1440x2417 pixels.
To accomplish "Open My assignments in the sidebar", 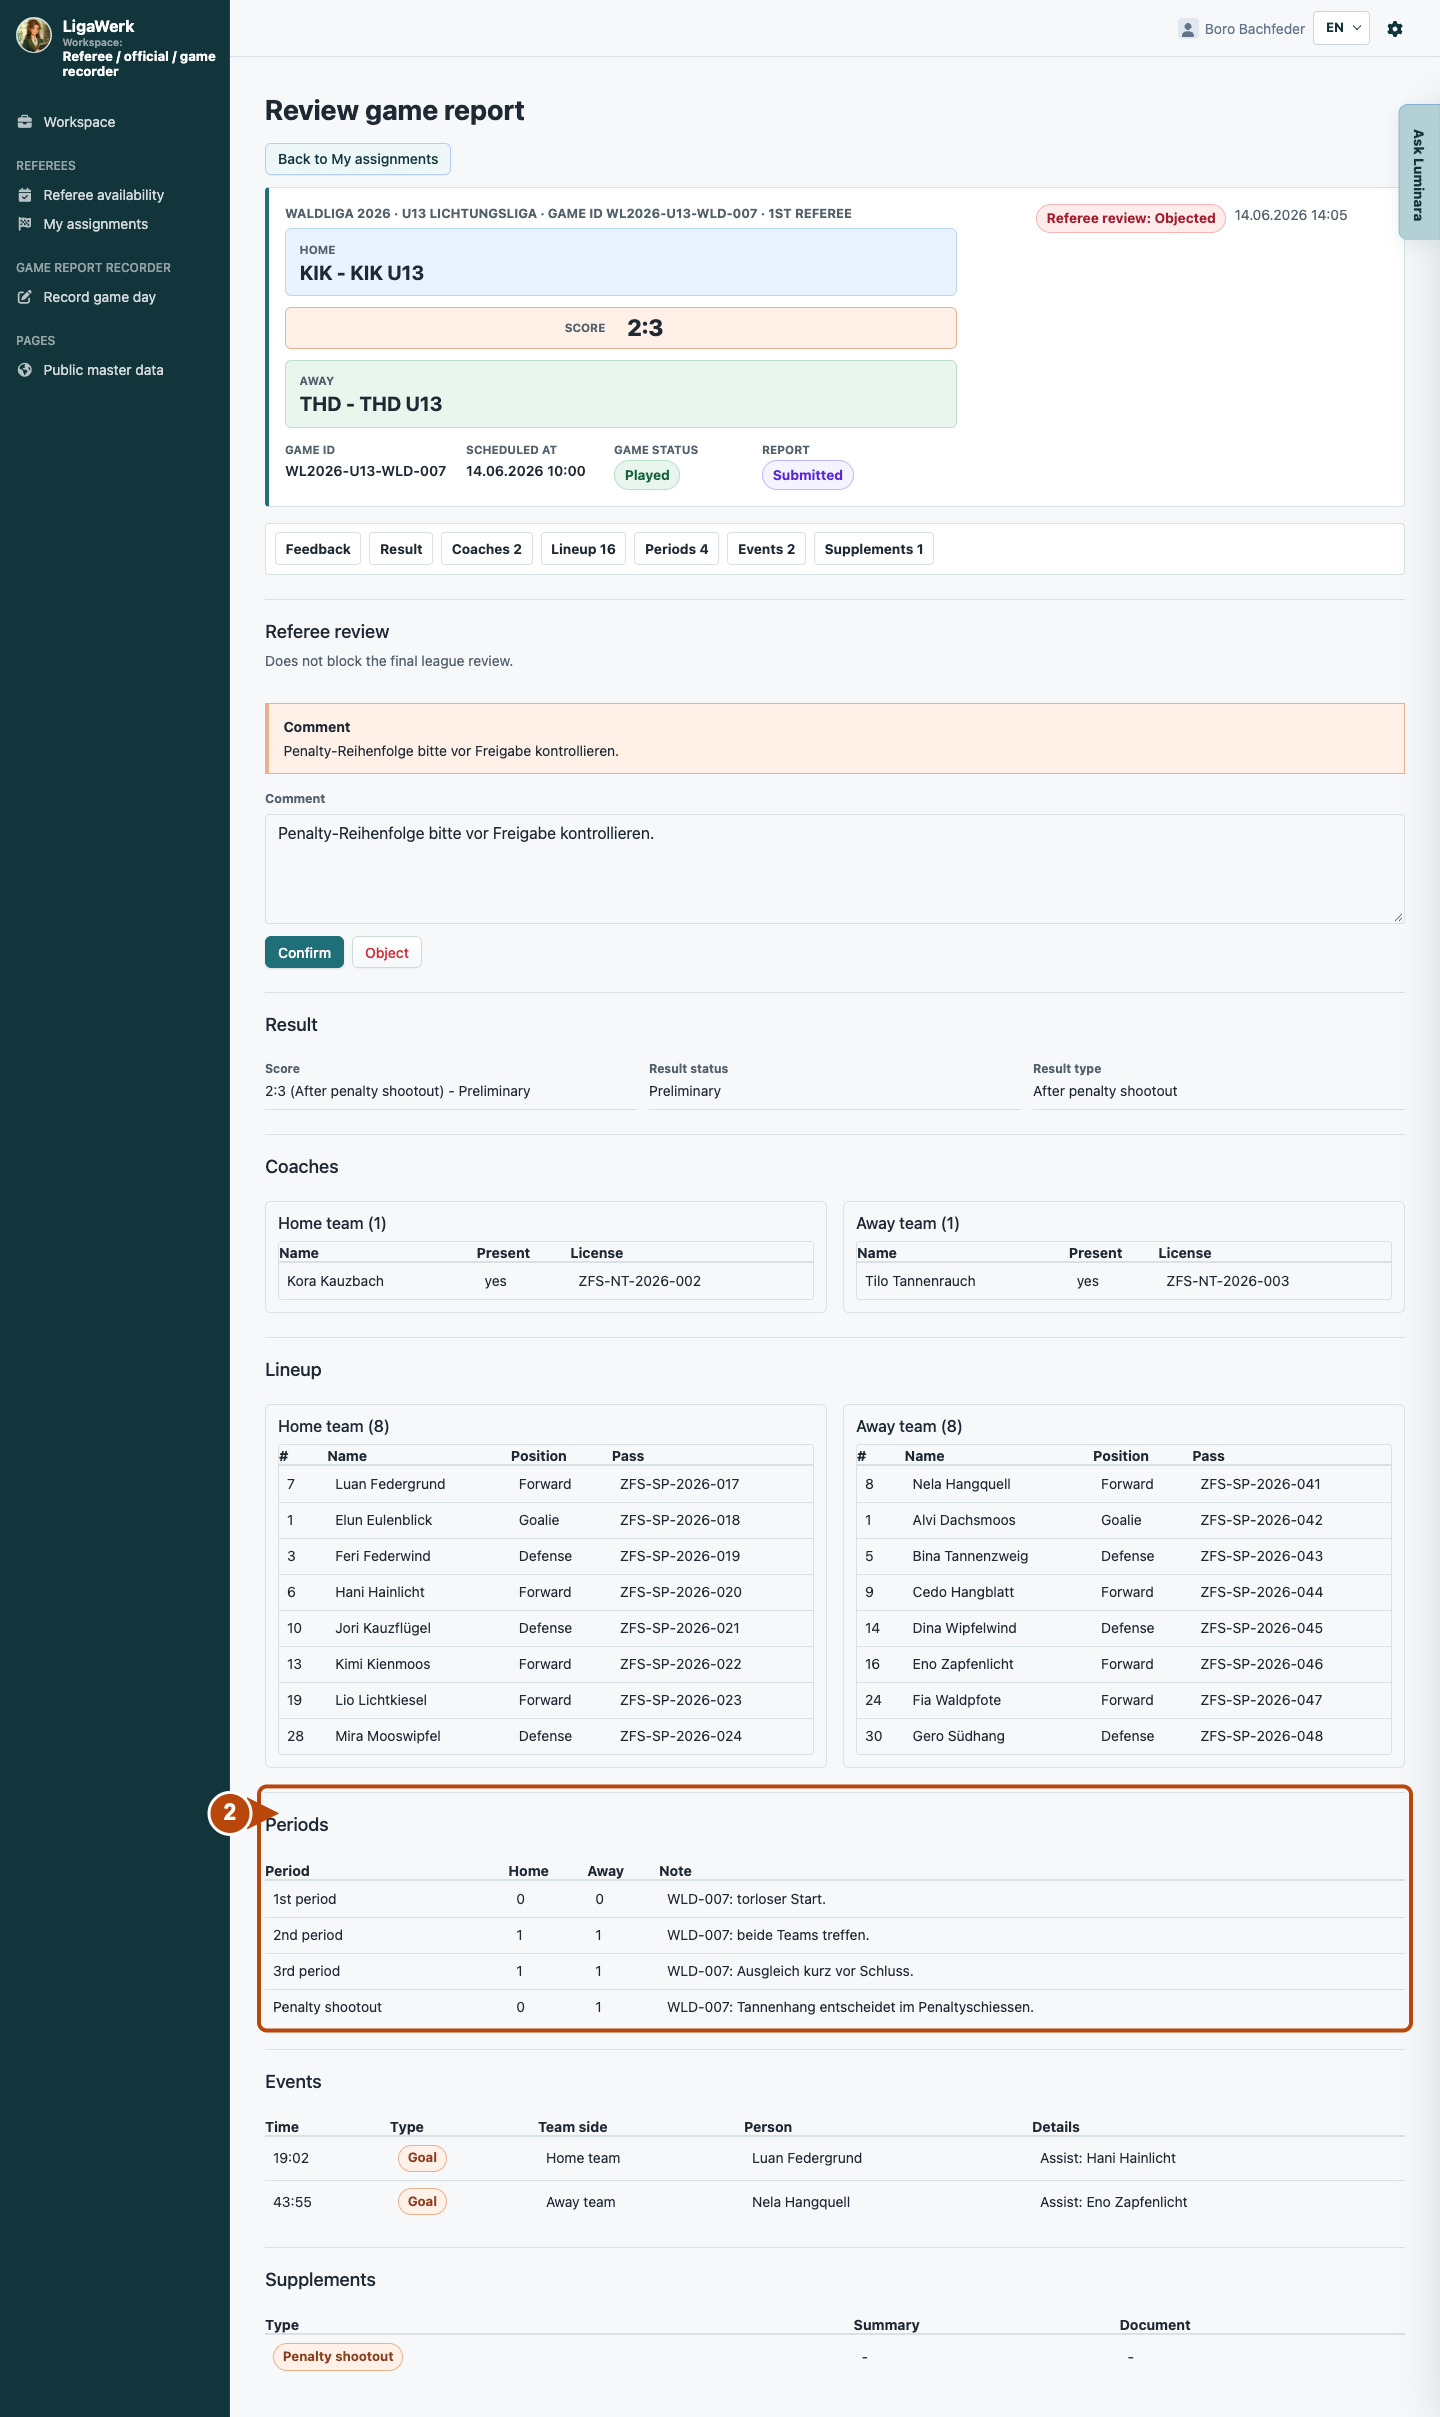I will click(x=95, y=224).
